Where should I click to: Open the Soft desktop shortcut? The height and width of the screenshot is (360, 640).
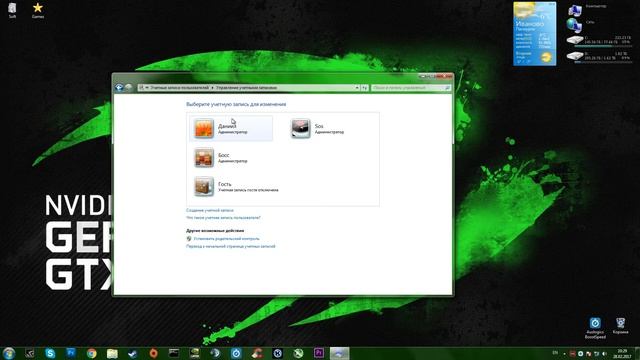click(x=12, y=11)
